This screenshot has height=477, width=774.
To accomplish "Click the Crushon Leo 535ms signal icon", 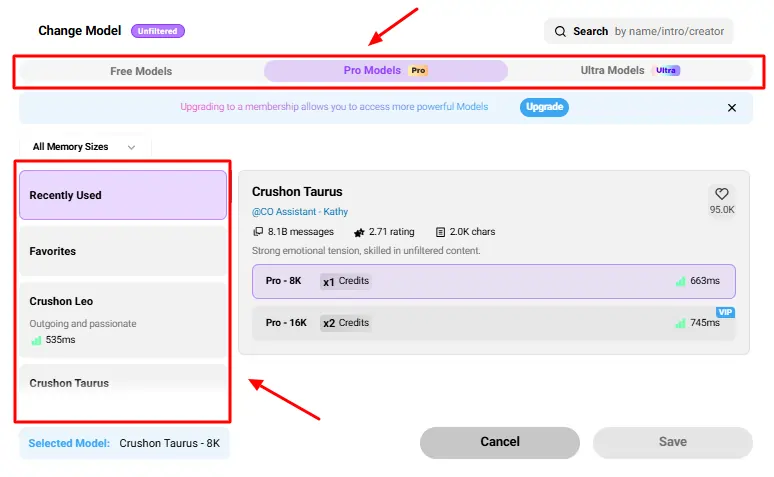I will [x=36, y=340].
